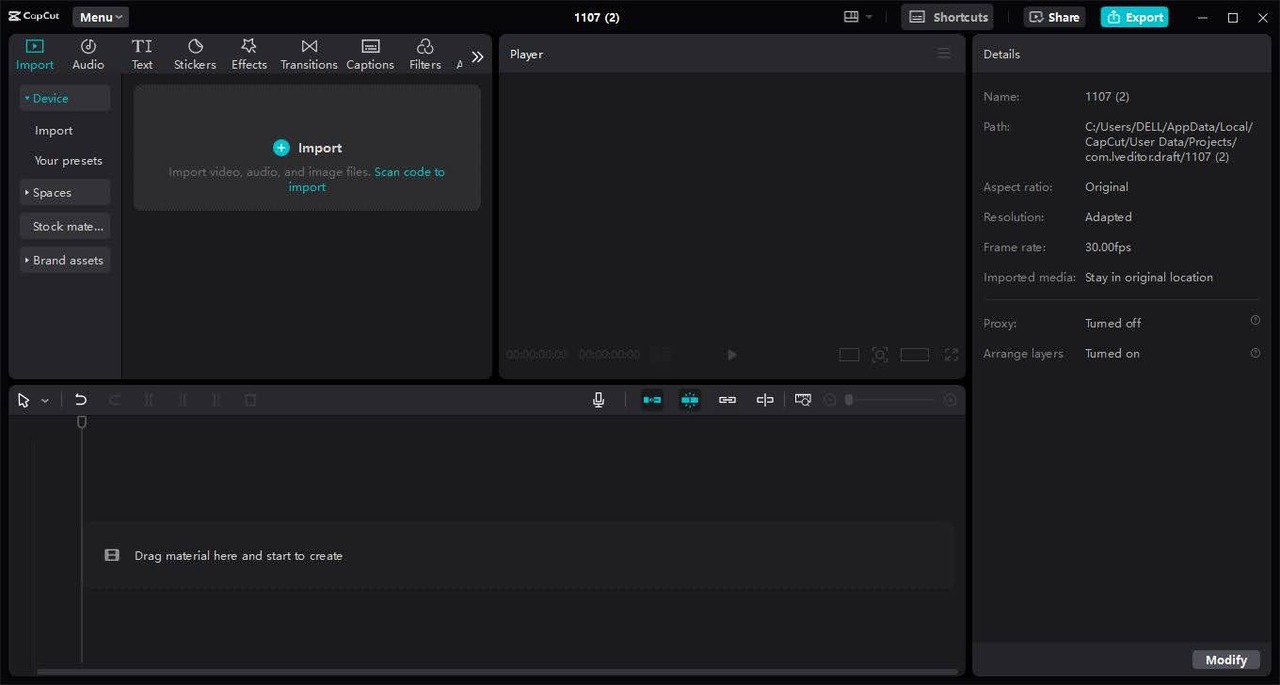The height and width of the screenshot is (685, 1280).
Task: Open the Effects panel
Action: 248,53
